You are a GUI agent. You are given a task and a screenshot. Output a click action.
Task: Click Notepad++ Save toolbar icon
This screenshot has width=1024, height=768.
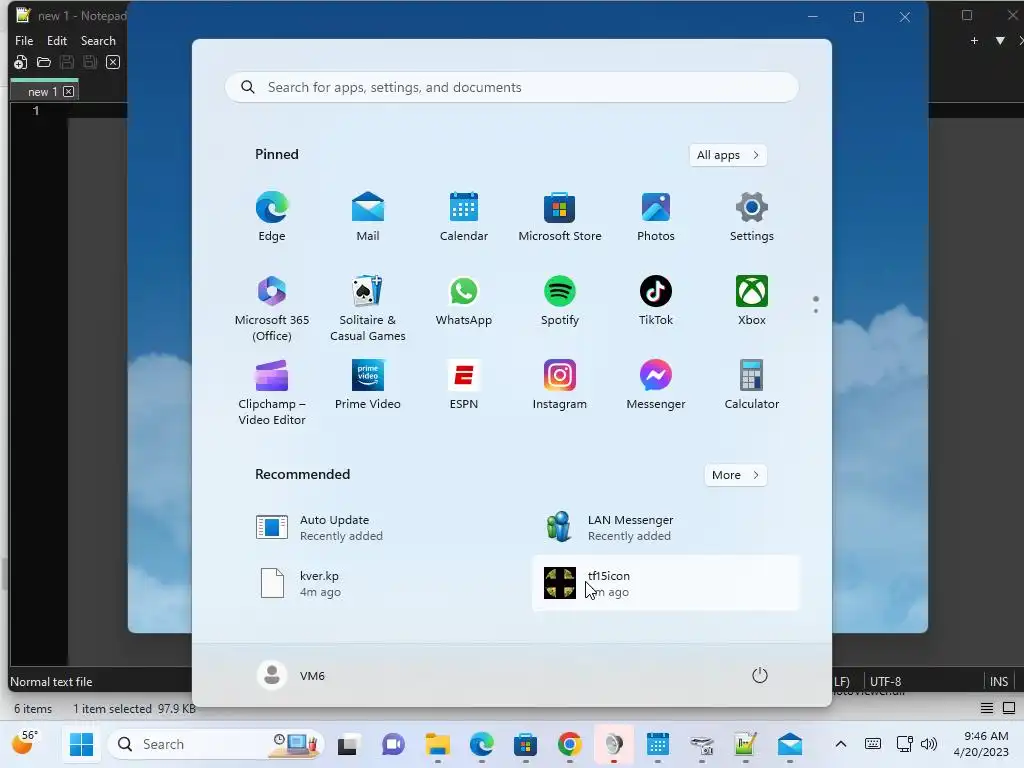tap(67, 62)
